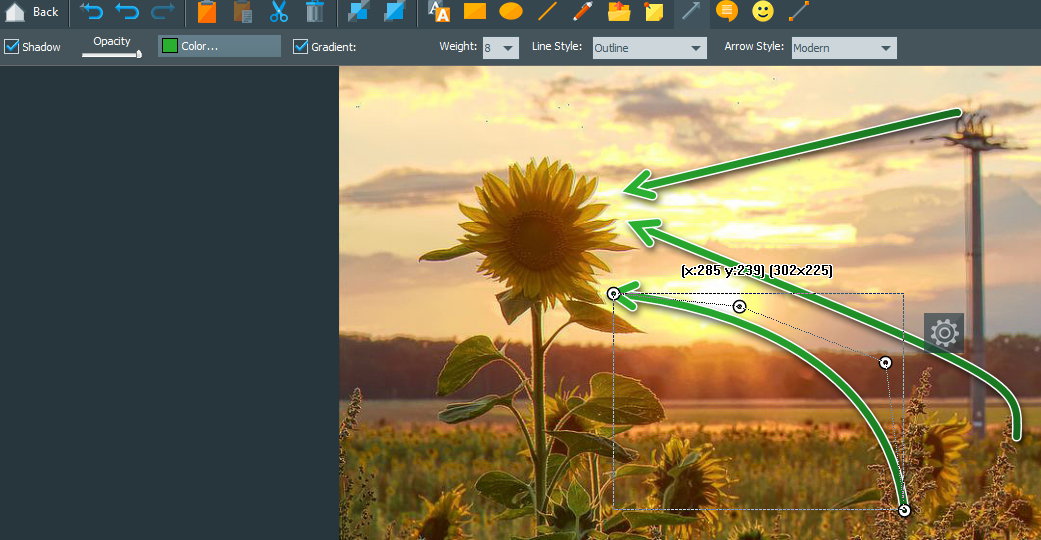Select the orange ellipse shape tool
The width and height of the screenshot is (1041, 540).
pos(511,12)
